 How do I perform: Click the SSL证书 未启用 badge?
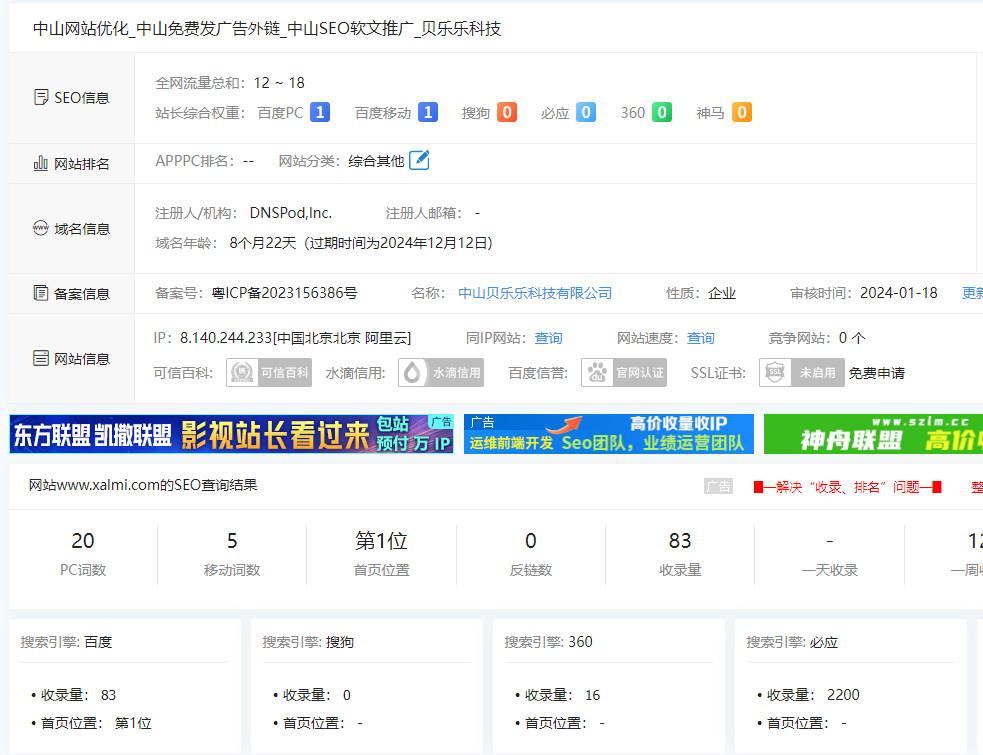coord(802,372)
